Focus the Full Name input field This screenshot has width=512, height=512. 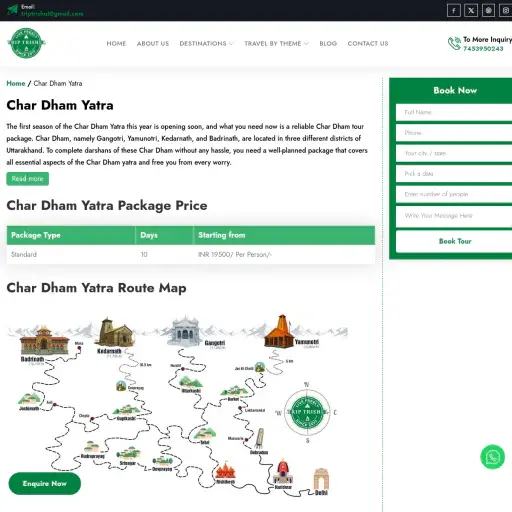[454, 112]
